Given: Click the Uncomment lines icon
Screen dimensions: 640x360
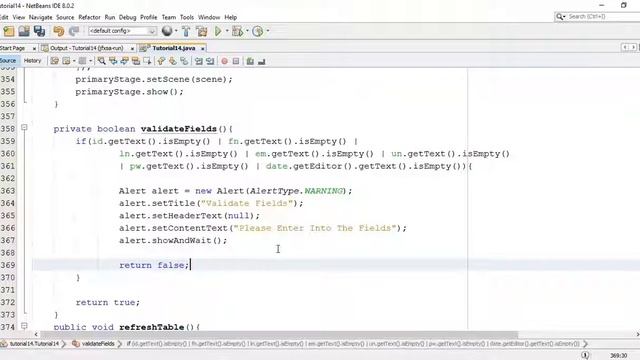Looking at the screenshot, I should tap(262, 61).
